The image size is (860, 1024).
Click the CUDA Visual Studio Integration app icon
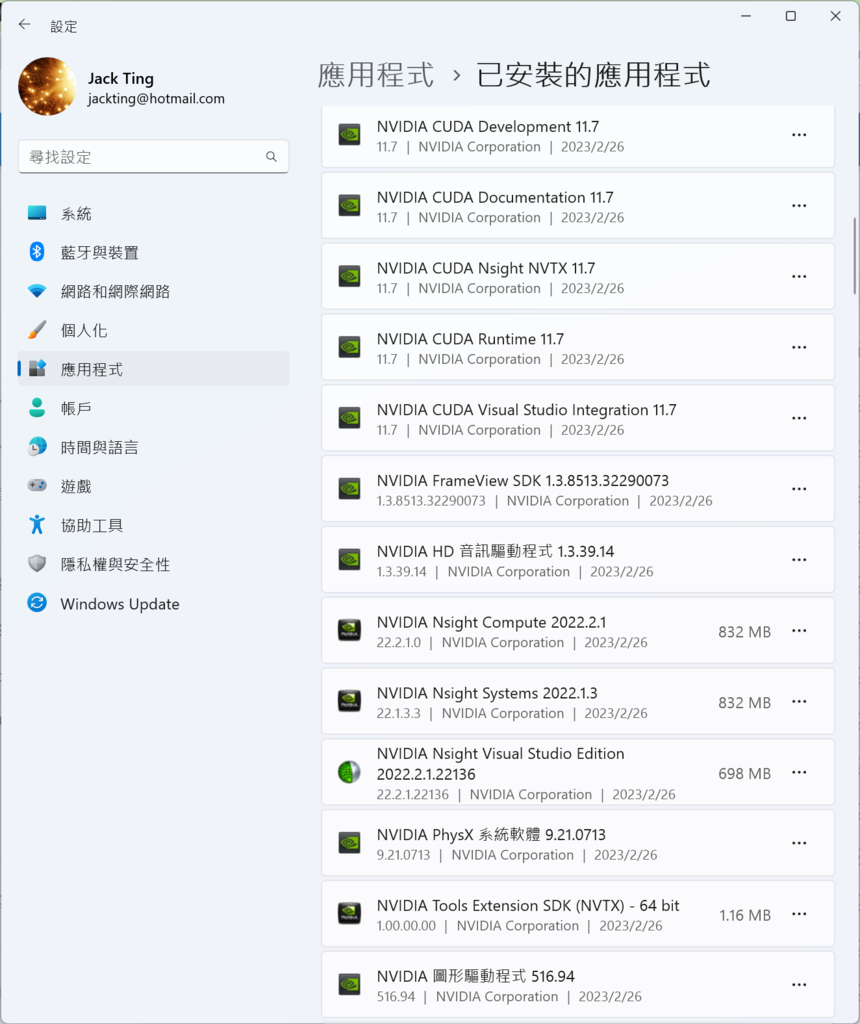point(349,418)
